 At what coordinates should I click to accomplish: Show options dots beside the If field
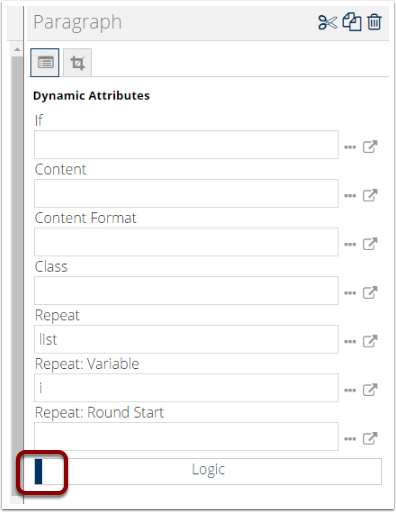pyautogui.click(x=350, y=147)
